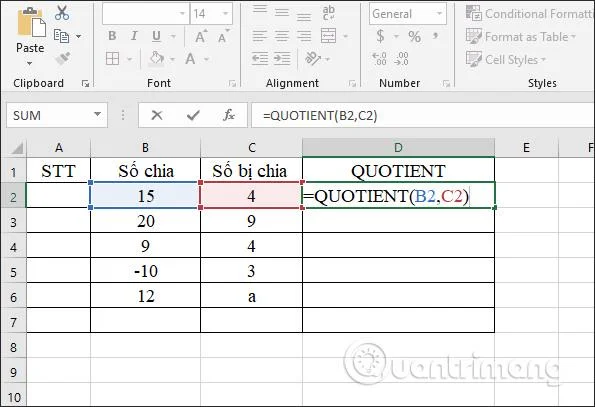Apply Comma Style format

(436, 36)
